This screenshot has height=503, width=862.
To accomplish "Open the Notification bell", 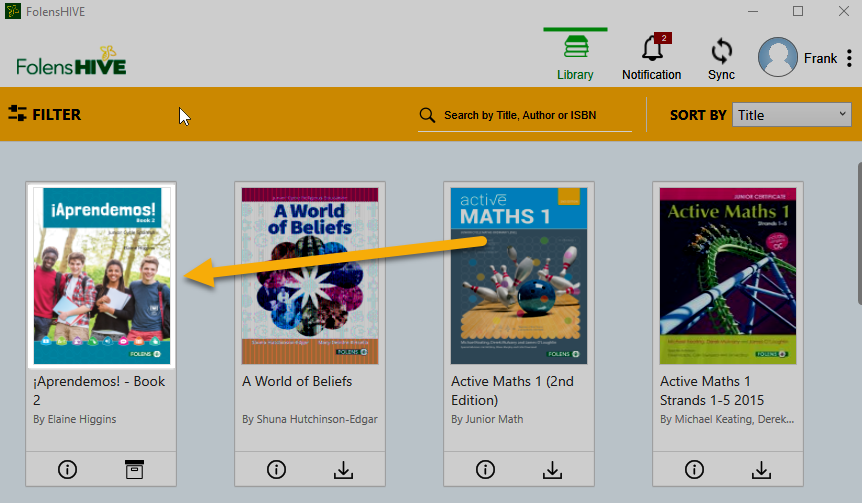I will pos(651,58).
